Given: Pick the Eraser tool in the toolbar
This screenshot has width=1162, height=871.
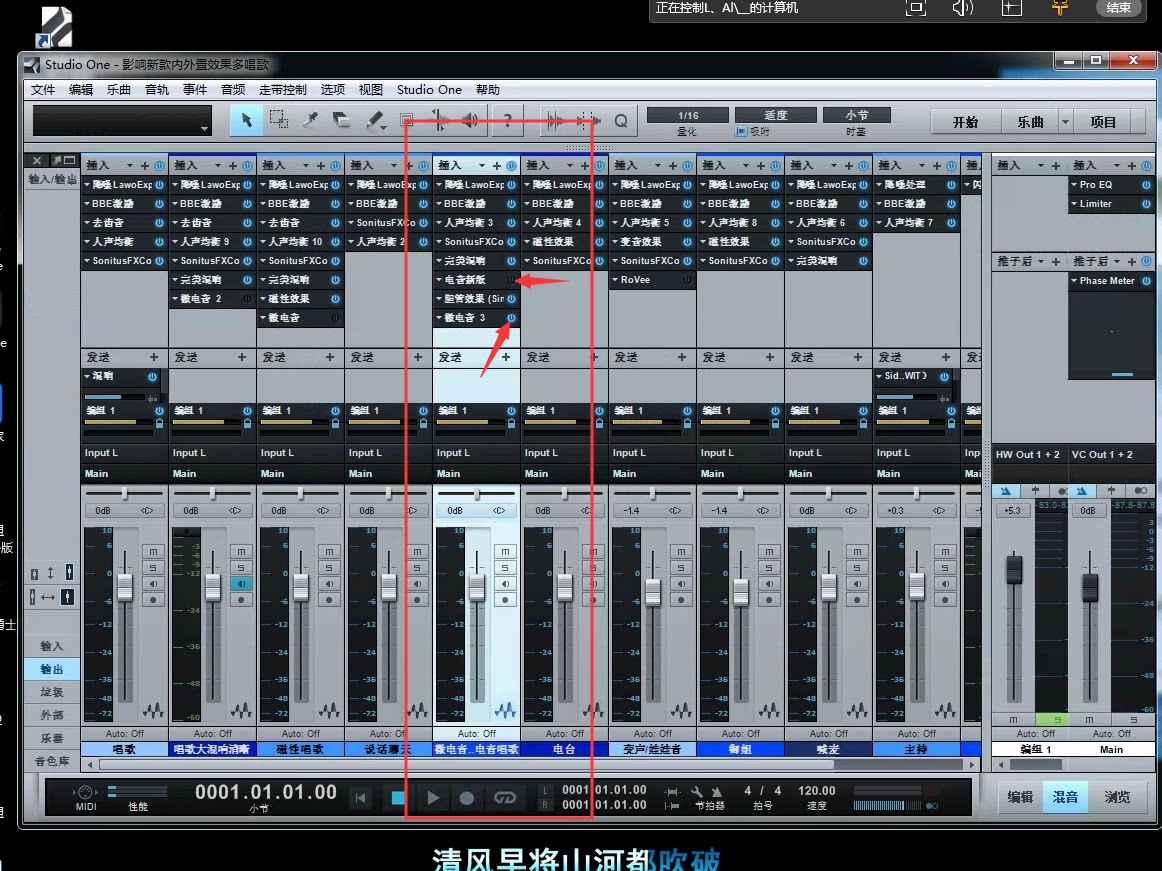Looking at the screenshot, I should tap(341, 120).
